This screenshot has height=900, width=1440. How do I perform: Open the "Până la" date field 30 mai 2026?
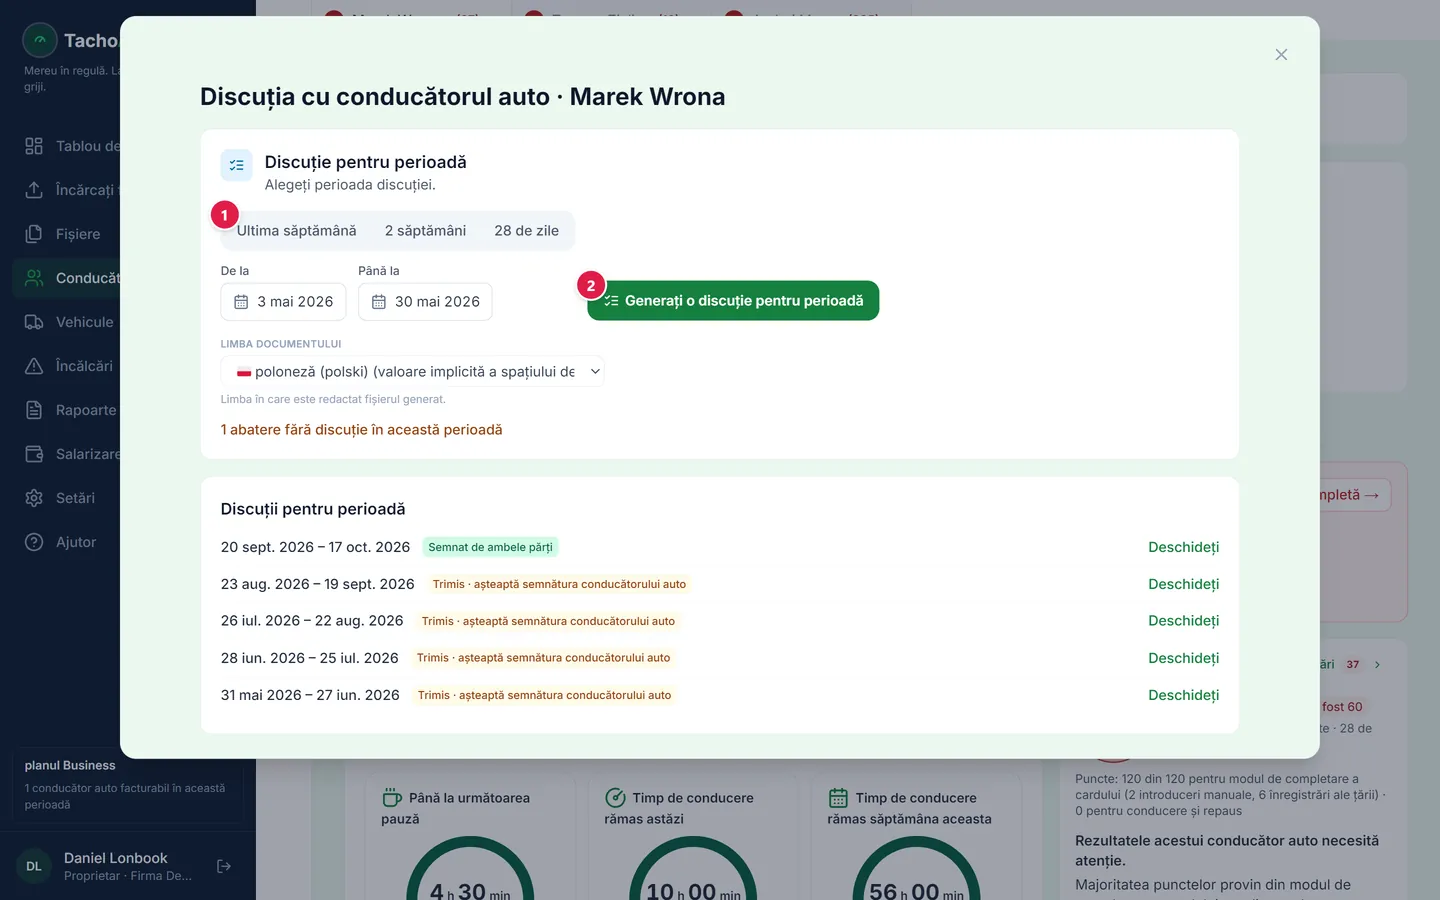coord(425,302)
